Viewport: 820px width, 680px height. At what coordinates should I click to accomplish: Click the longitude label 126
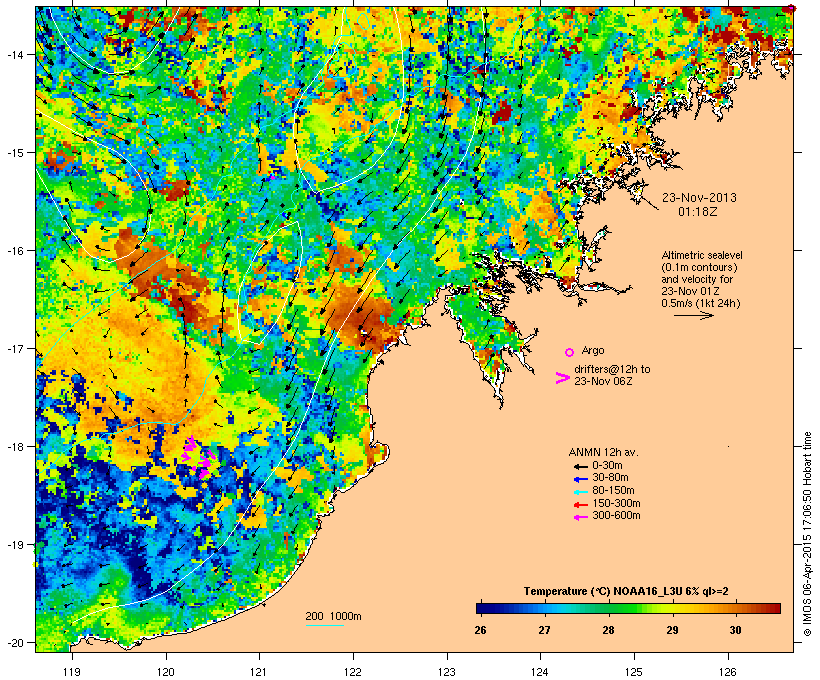(x=728, y=672)
